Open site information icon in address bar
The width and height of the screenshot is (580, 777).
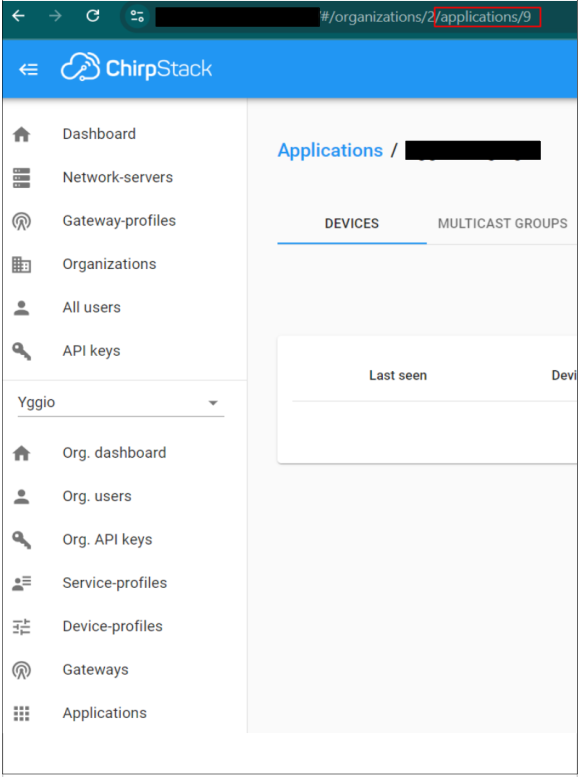pyautogui.click(x=137, y=16)
